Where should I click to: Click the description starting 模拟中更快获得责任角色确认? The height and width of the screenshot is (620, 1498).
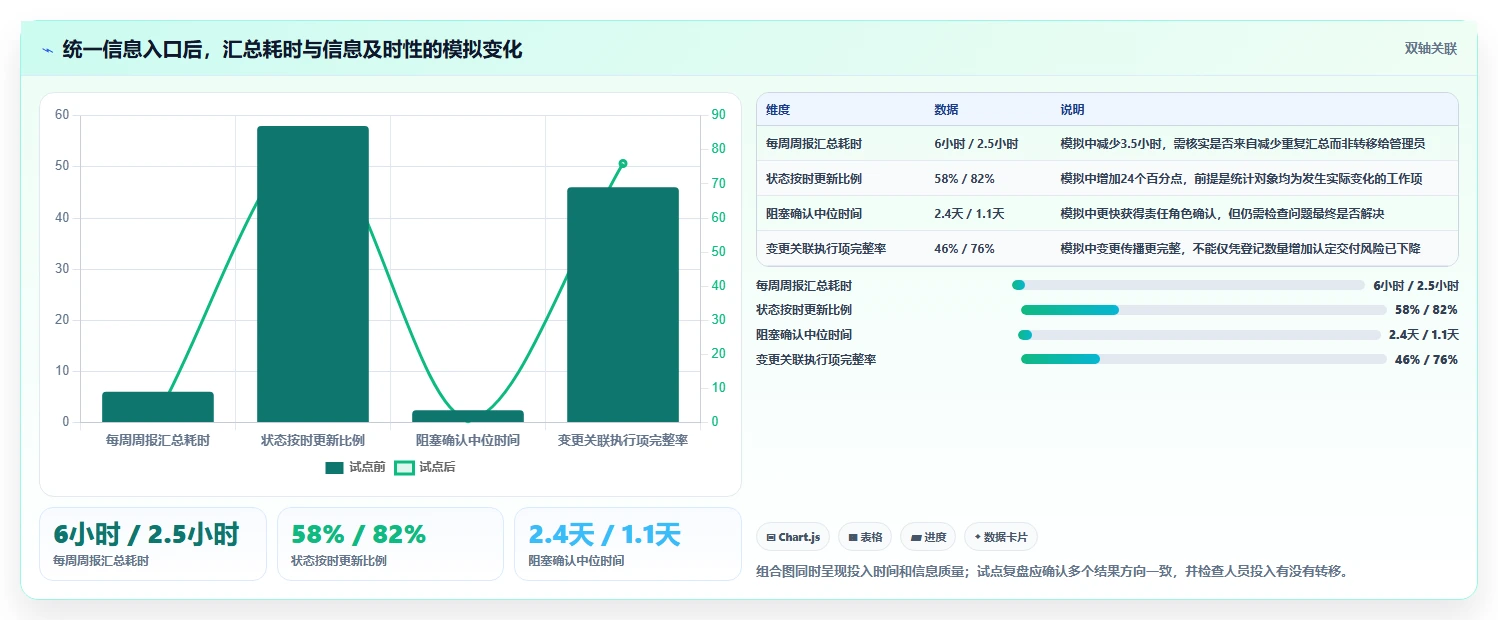tap(1222, 214)
